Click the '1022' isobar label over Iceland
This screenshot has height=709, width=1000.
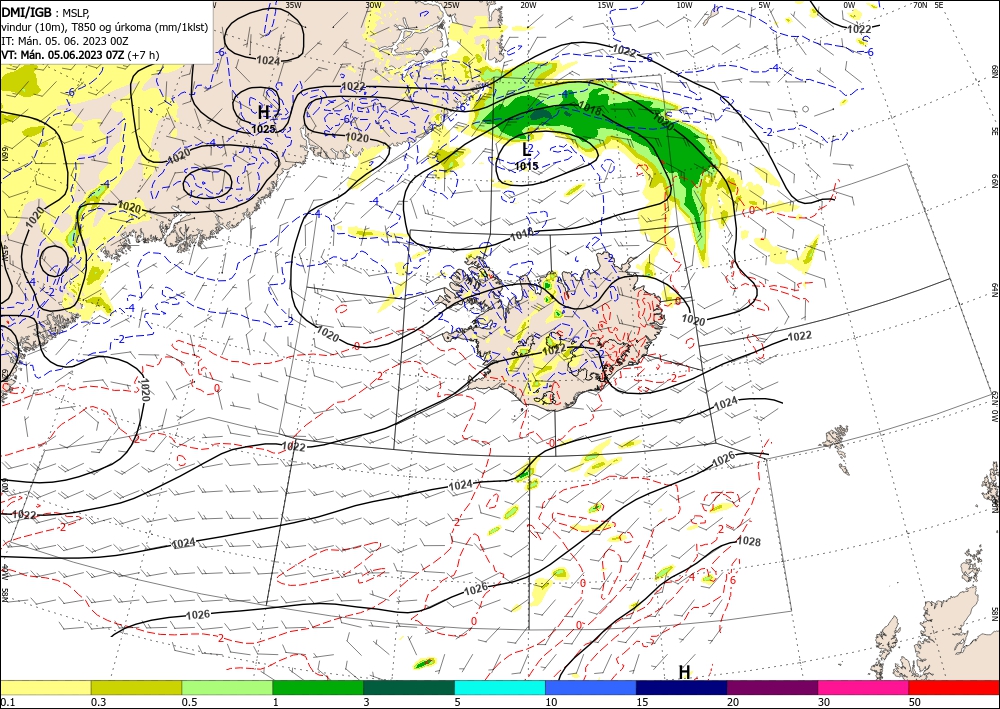click(x=554, y=349)
